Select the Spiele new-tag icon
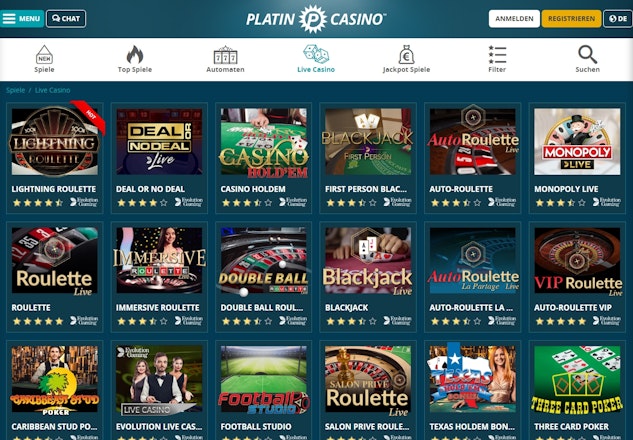The height and width of the screenshot is (440, 633). [44, 55]
